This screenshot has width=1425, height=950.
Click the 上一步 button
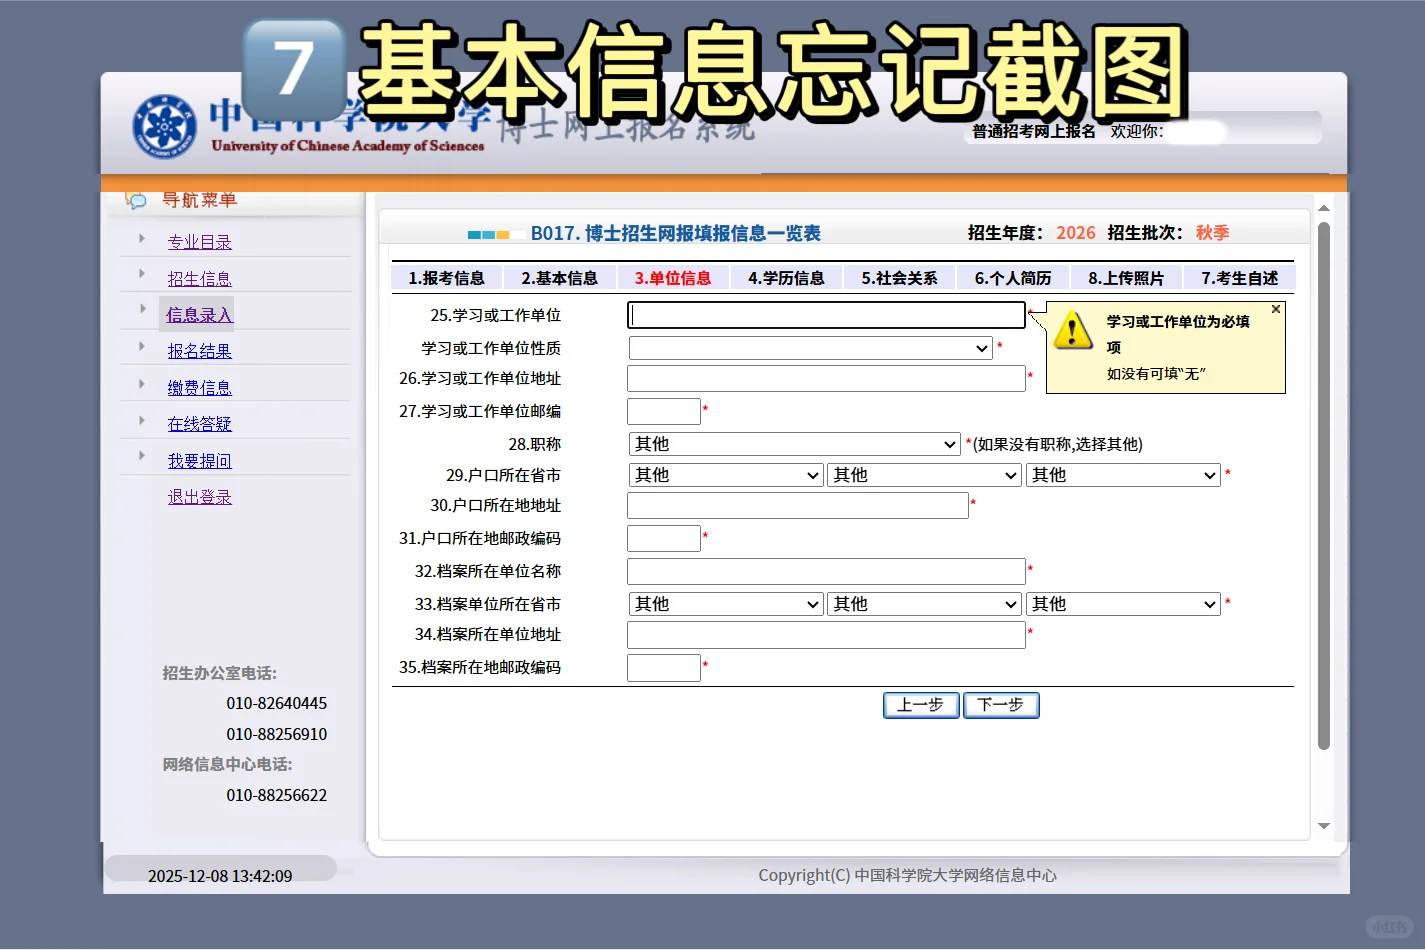[x=919, y=705]
